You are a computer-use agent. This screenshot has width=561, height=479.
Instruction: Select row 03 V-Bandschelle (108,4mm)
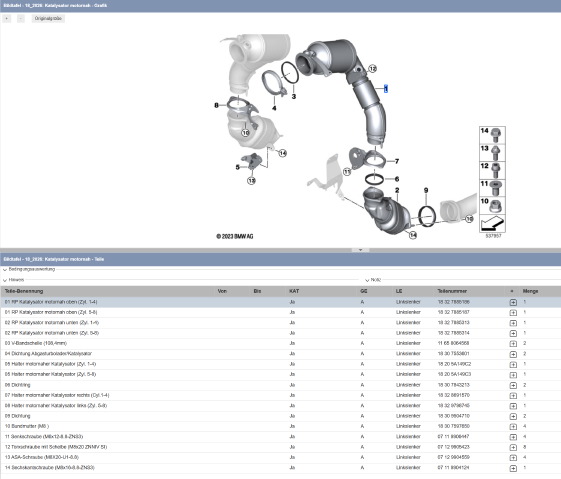(280, 343)
